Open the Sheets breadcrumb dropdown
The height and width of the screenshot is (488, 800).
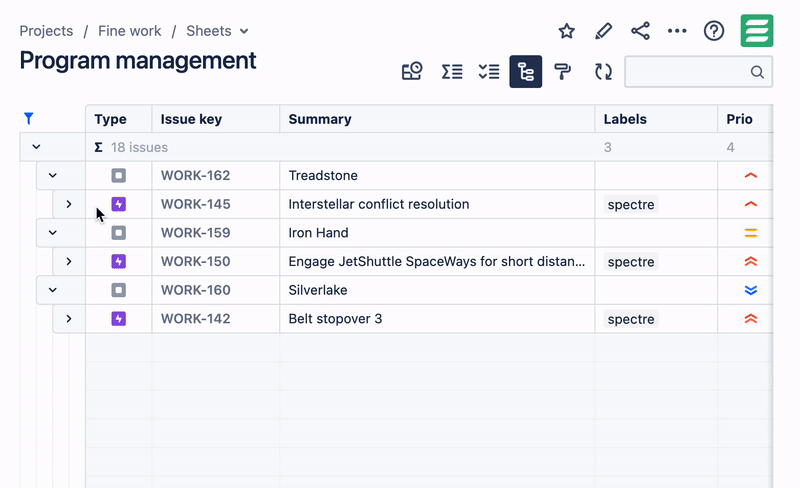(x=218, y=31)
